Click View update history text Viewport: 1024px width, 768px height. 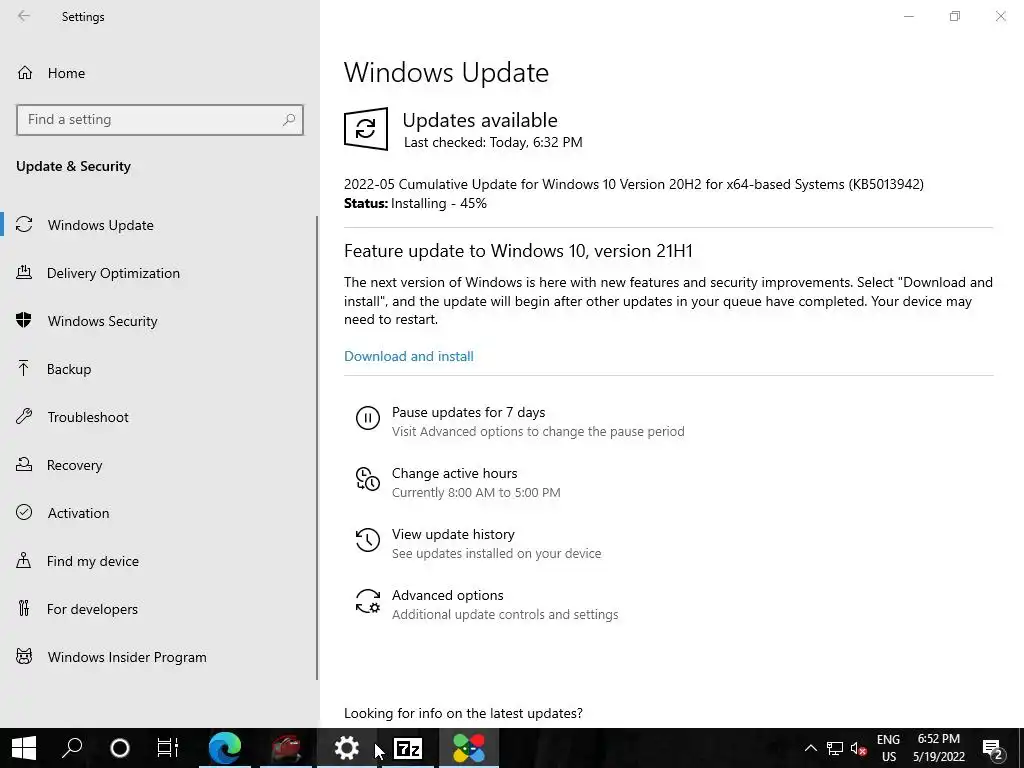[453, 534]
